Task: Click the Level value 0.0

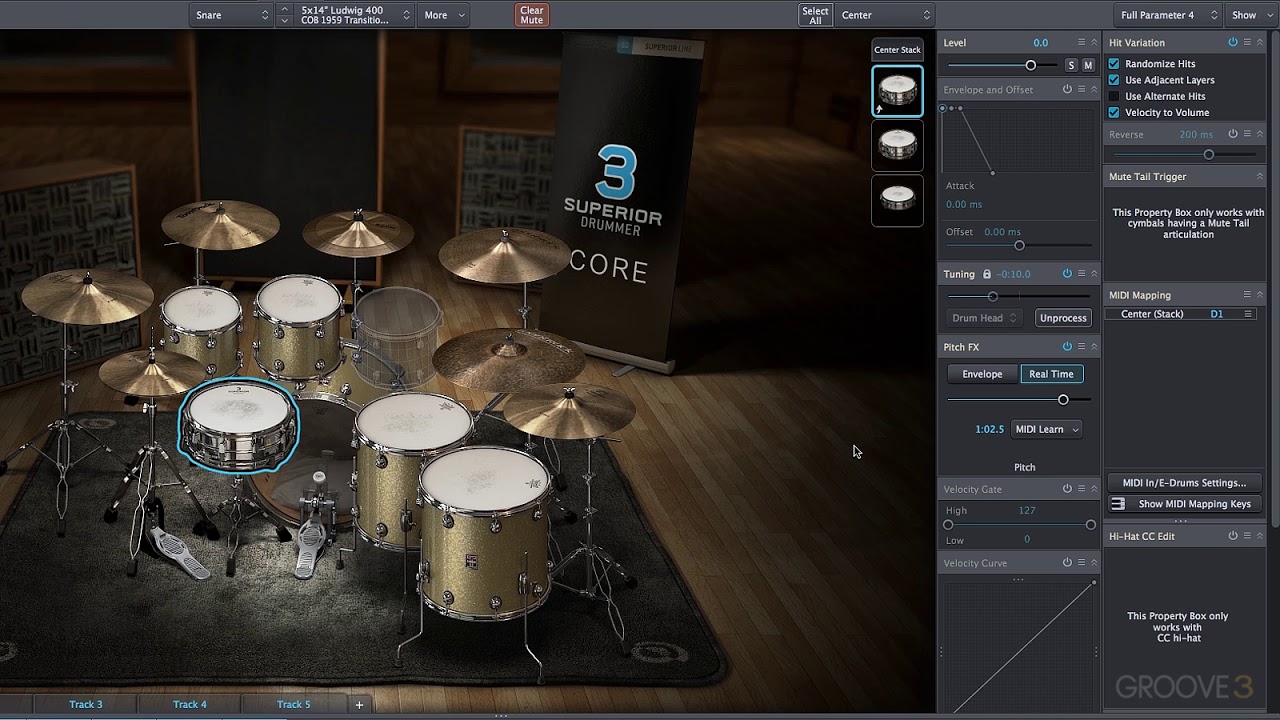Action: 1040,43
